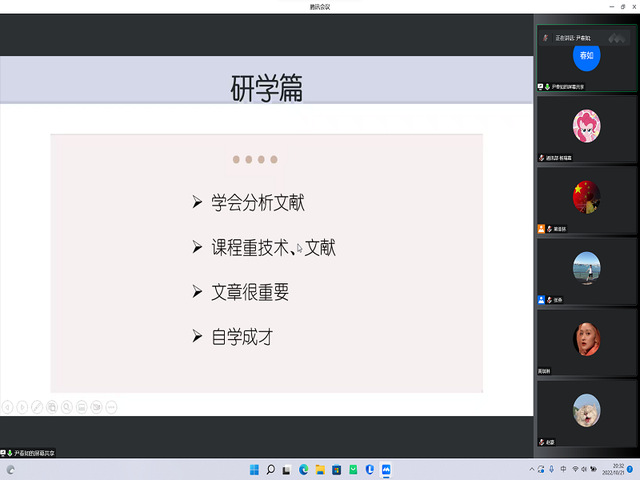Select the pen tool in slideshow toolbar

coord(37,407)
